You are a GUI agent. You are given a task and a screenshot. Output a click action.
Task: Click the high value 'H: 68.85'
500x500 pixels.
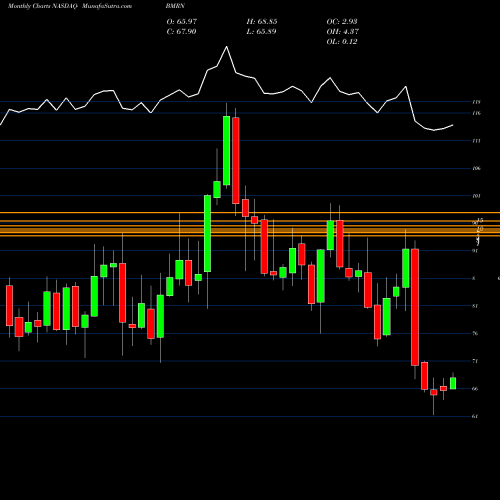[x=262, y=22]
